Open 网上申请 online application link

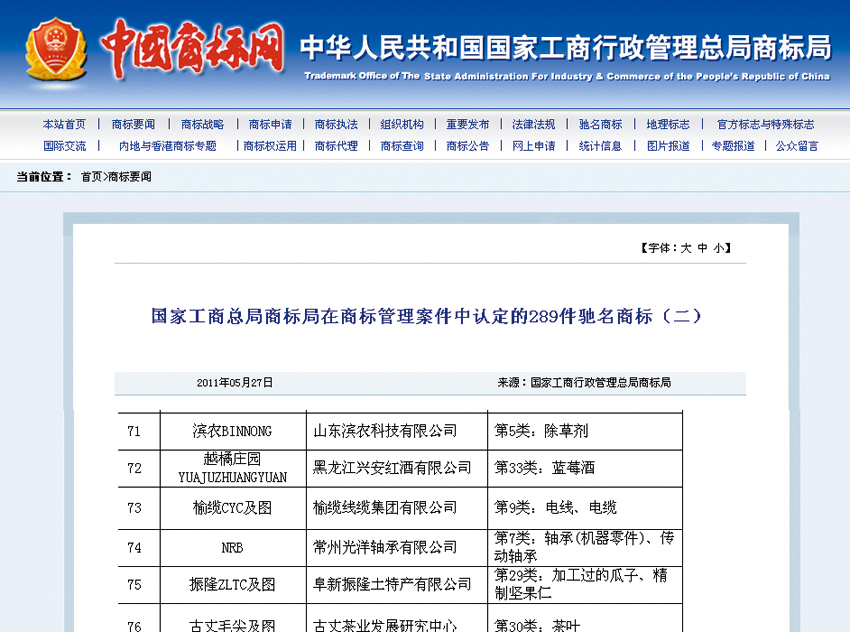(x=533, y=146)
